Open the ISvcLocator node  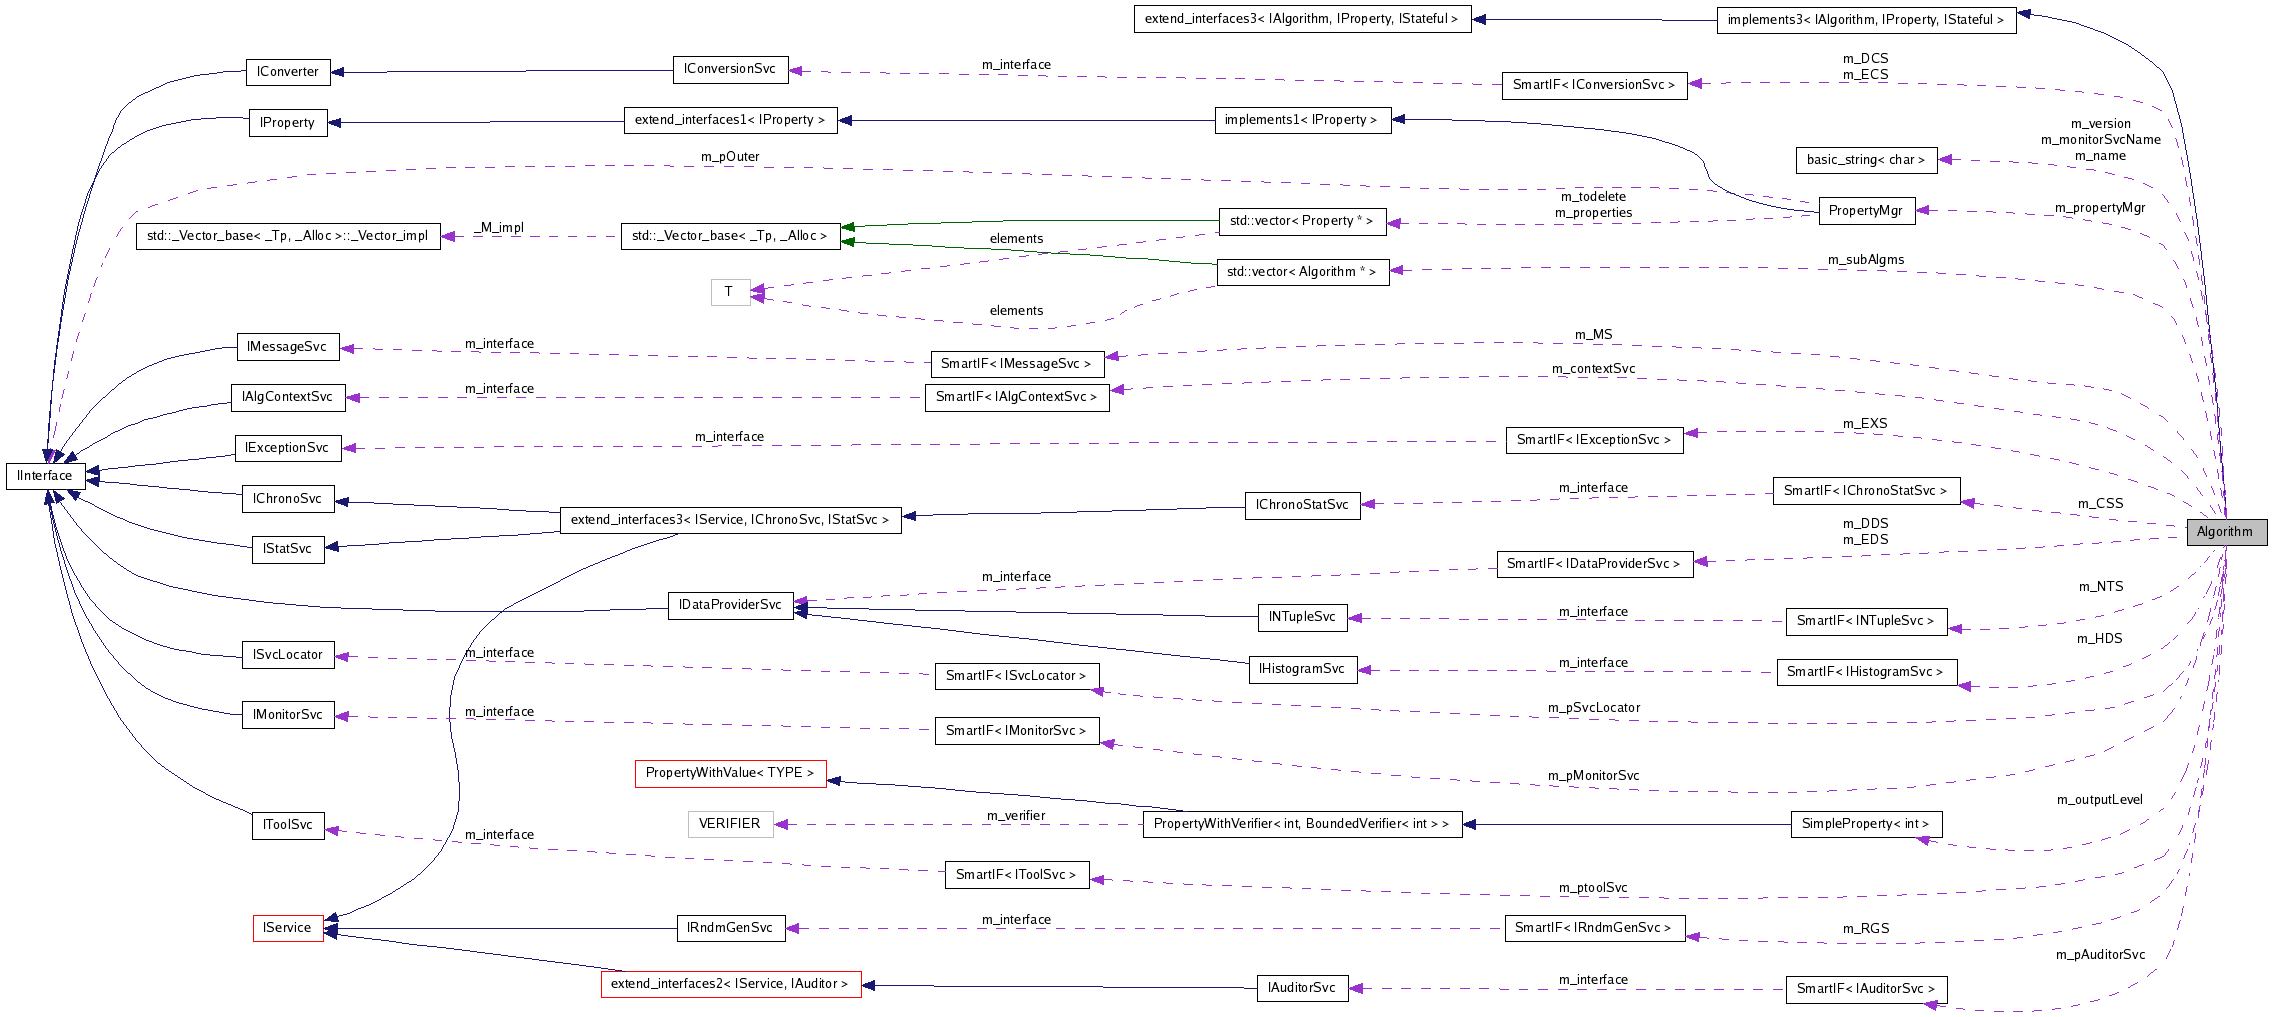(288, 654)
